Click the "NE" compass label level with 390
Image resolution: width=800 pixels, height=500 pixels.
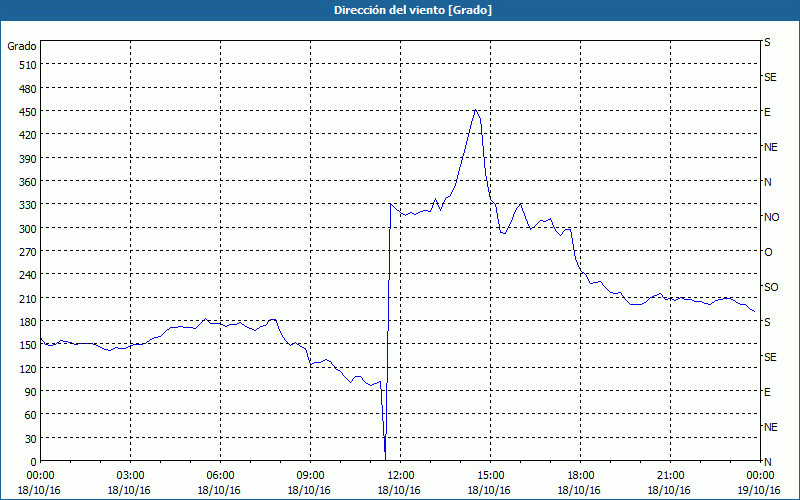point(771,147)
